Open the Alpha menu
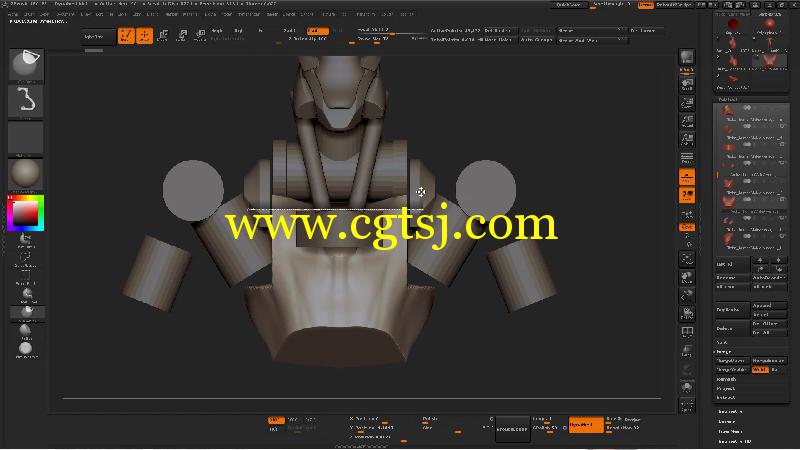 pos(13,15)
